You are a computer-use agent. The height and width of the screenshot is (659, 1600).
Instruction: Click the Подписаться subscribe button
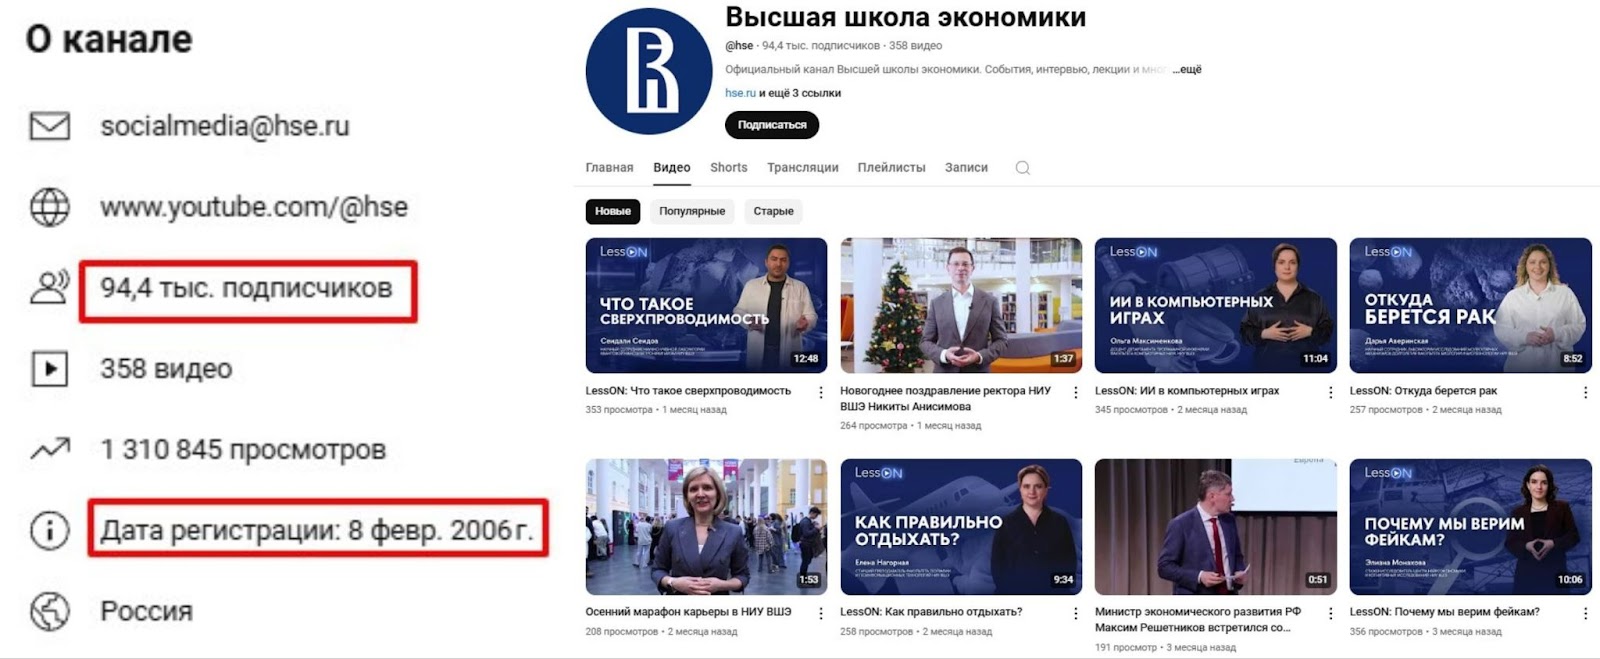pyautogui.click(x=772, y=125)
